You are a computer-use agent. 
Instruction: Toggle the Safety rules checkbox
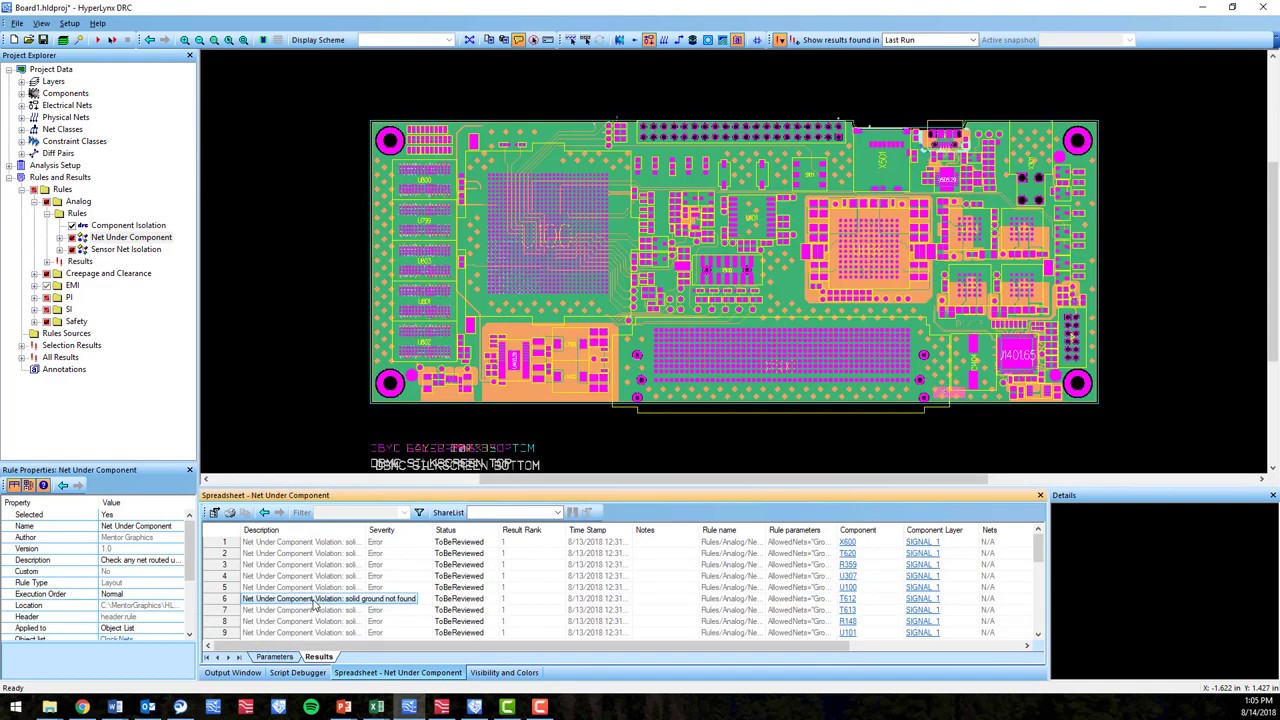point(46,321)
